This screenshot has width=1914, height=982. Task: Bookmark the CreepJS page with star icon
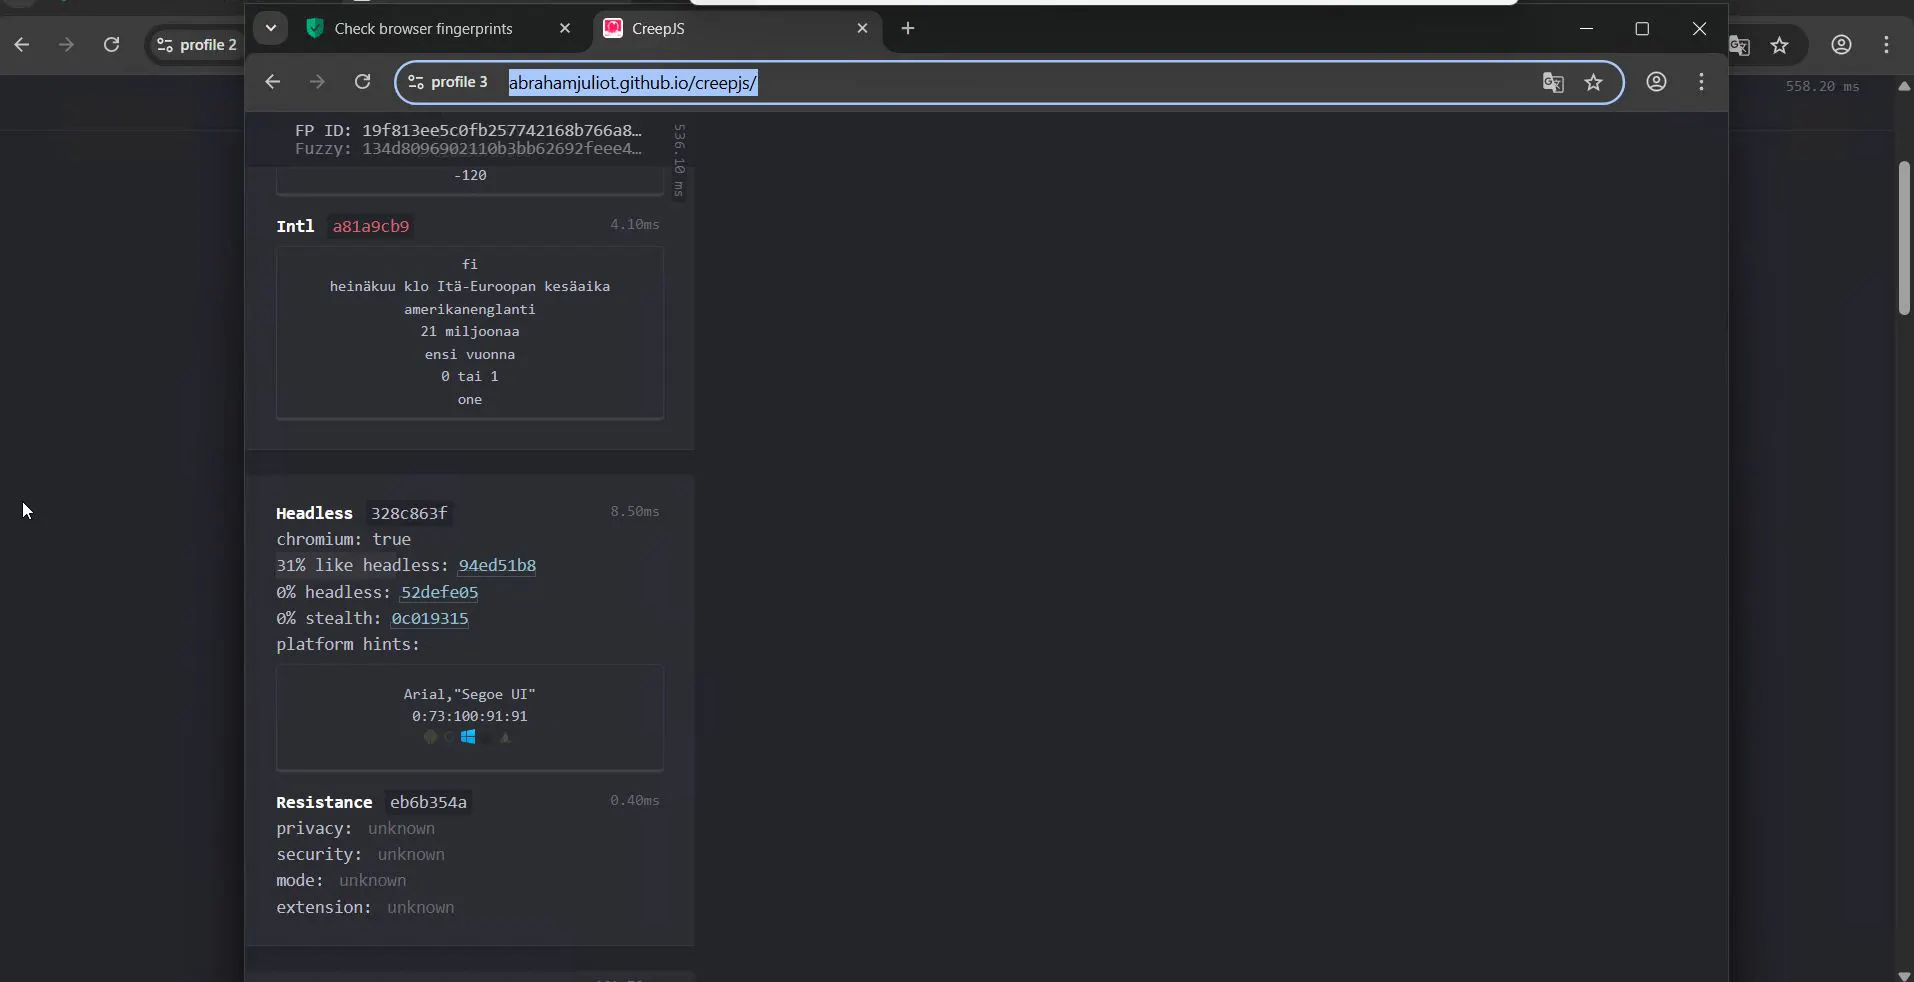(1594, 83)
